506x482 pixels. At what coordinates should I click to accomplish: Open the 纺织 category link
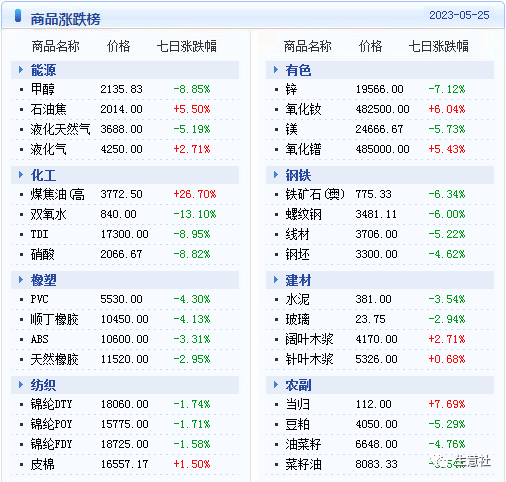click(x=43, y=385)
